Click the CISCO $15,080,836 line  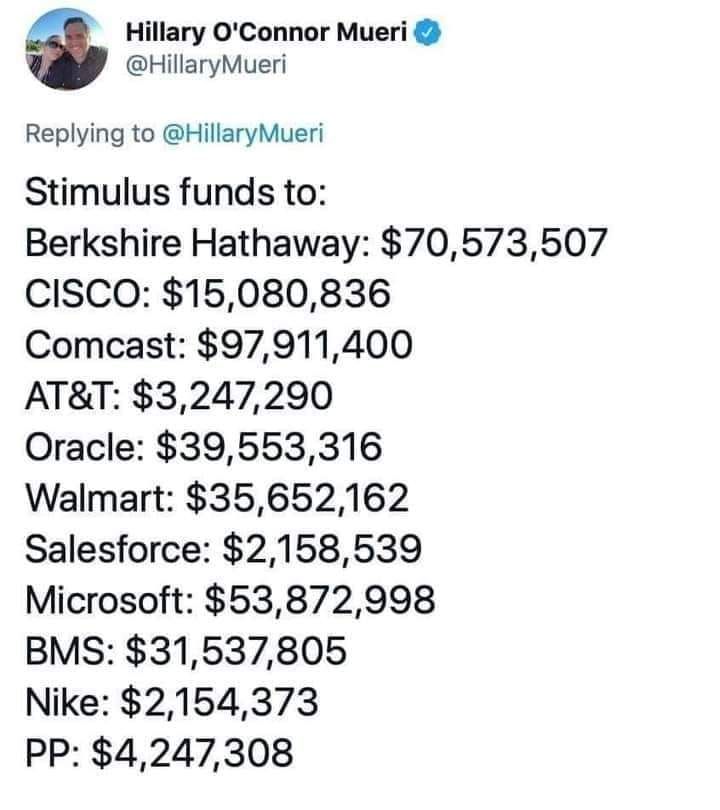(208, 293)
